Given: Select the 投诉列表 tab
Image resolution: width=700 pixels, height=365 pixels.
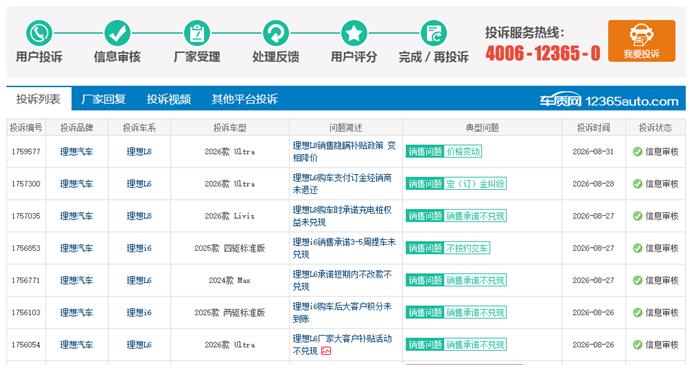Looking at the screenshot, I should tap(38, 99).
